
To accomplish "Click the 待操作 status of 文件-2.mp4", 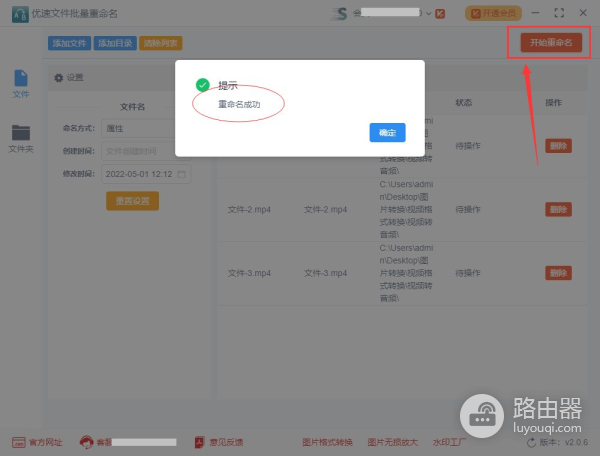I will pos(468,209).
